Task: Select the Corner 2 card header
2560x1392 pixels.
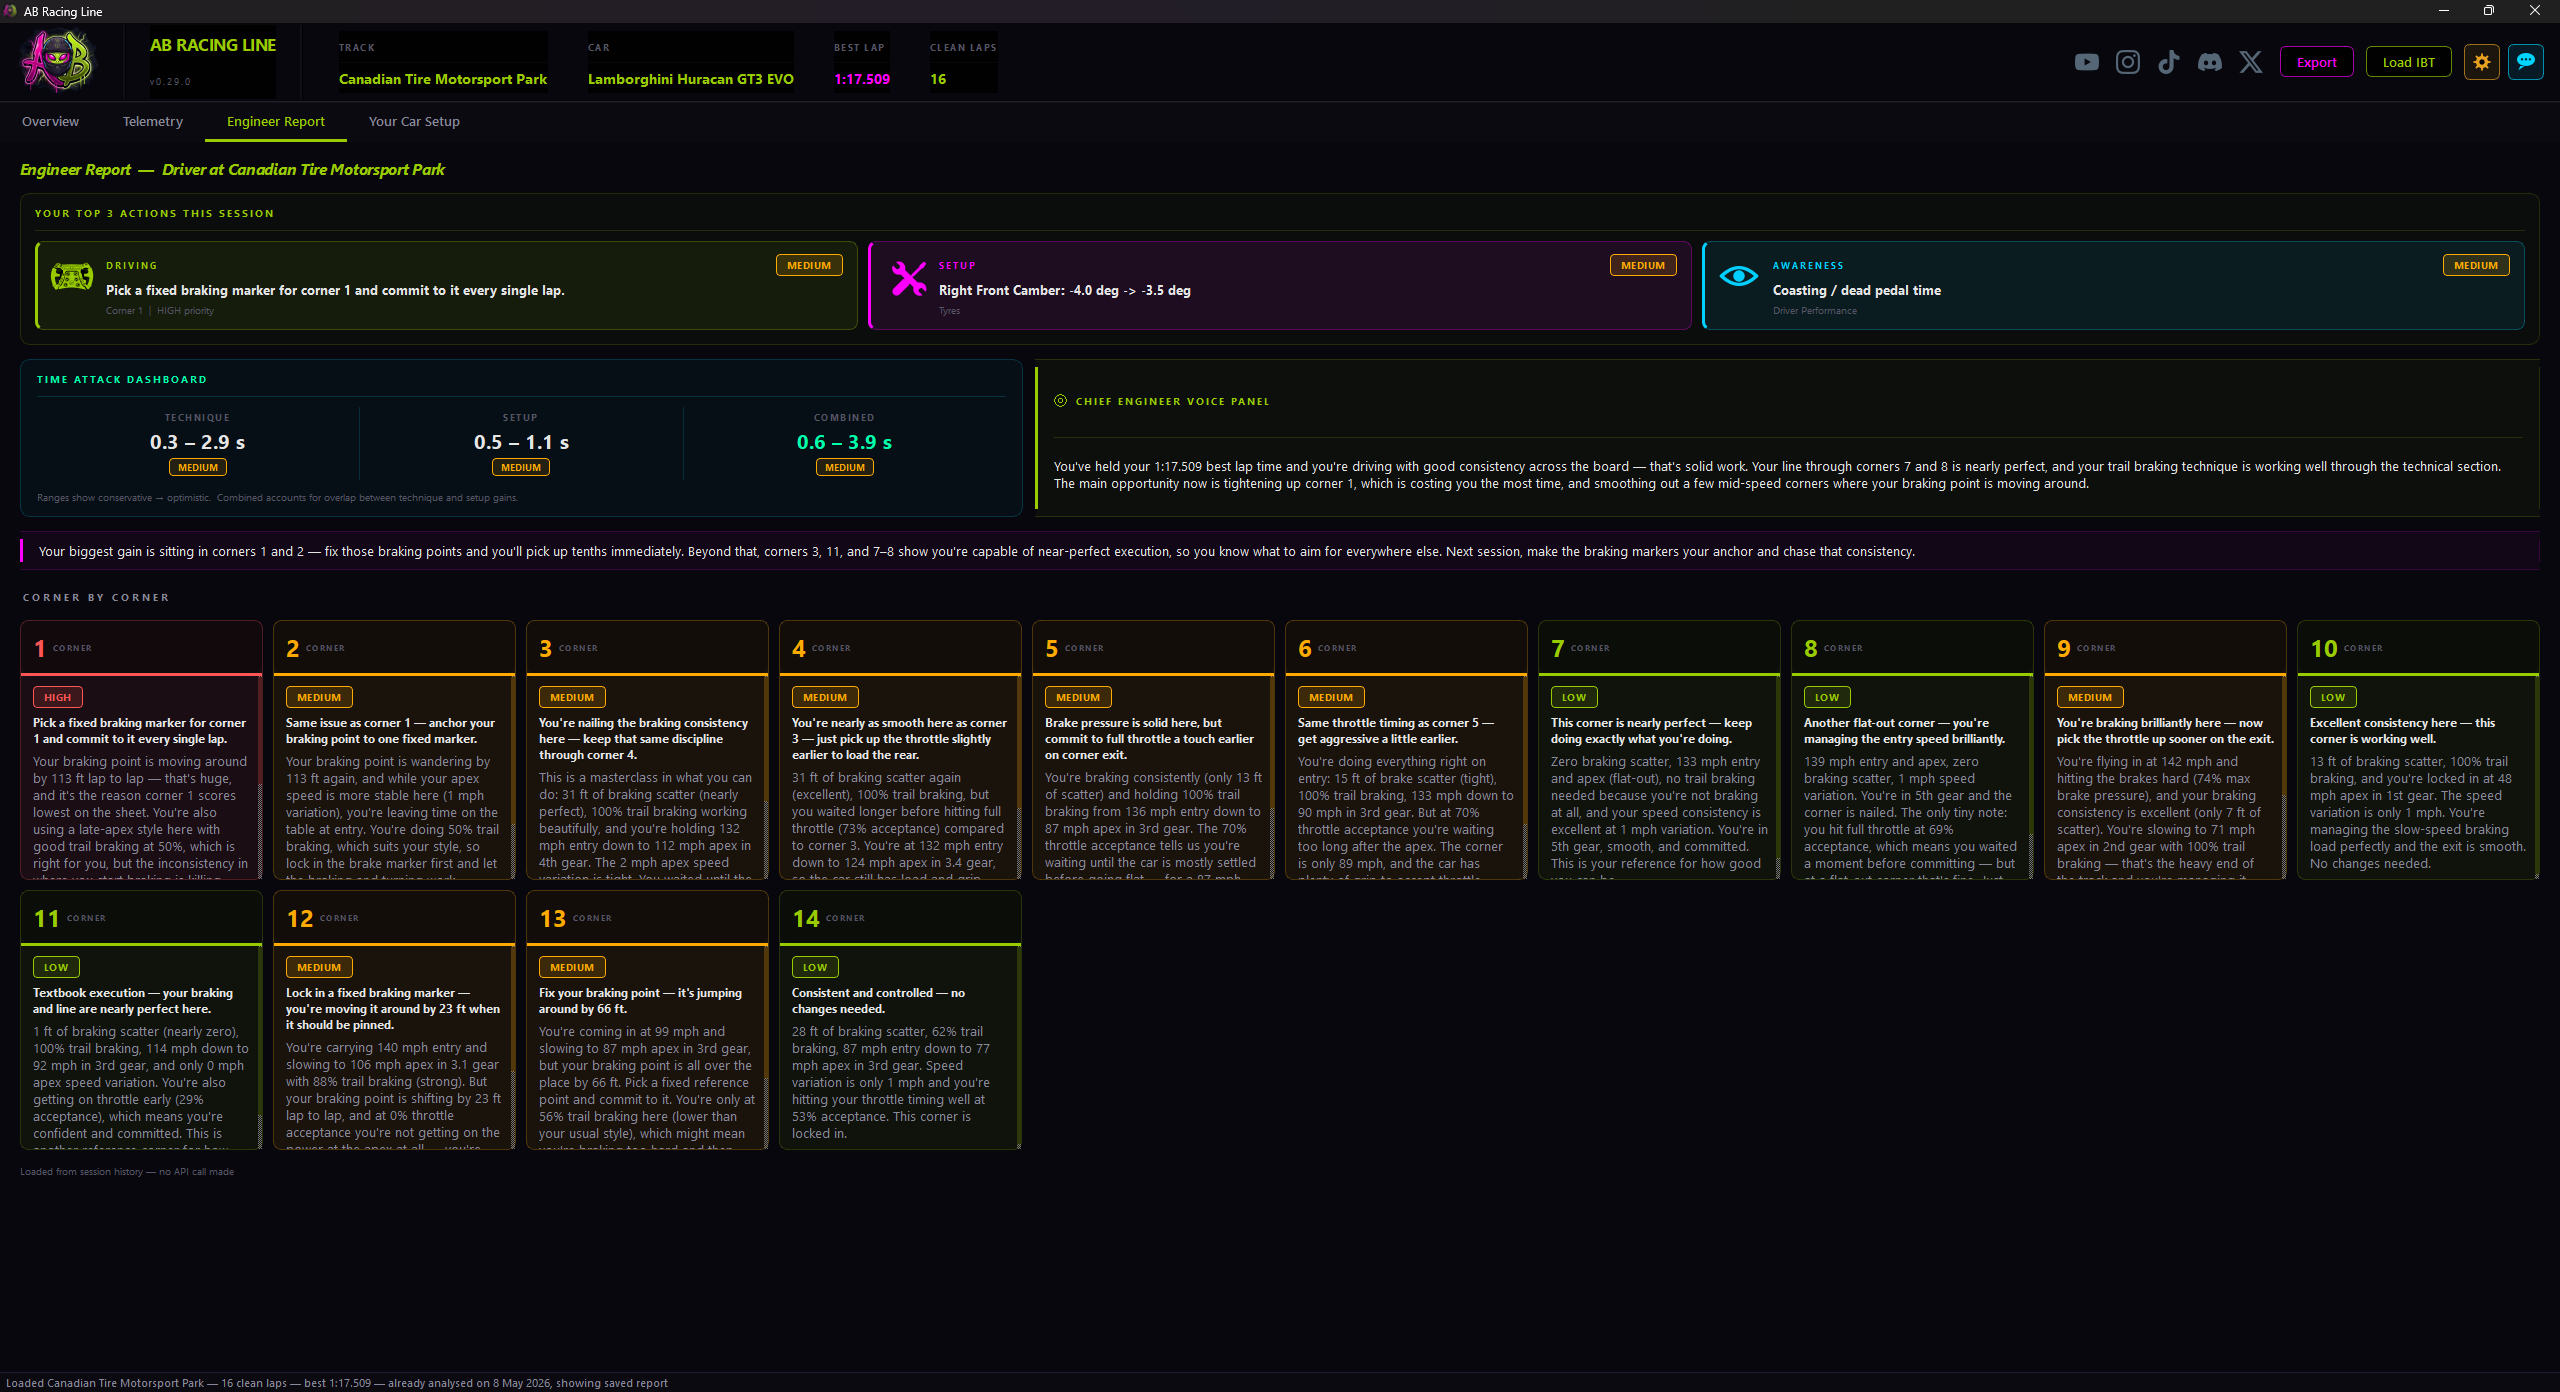Action: click(394, 648)
